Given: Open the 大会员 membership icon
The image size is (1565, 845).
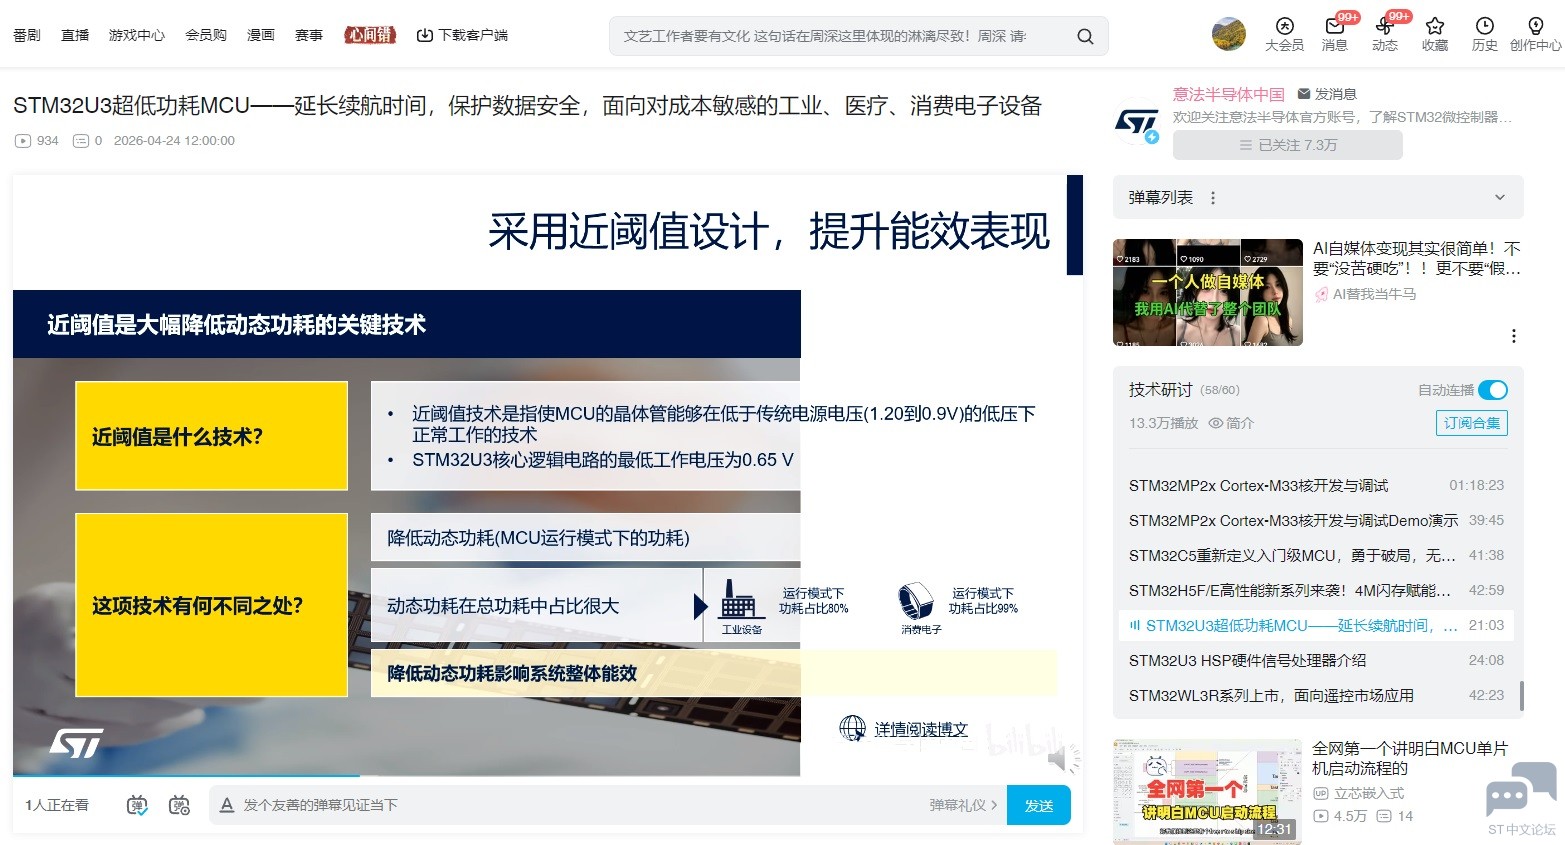Looking at the screenshot, I should pos(1285,26).
